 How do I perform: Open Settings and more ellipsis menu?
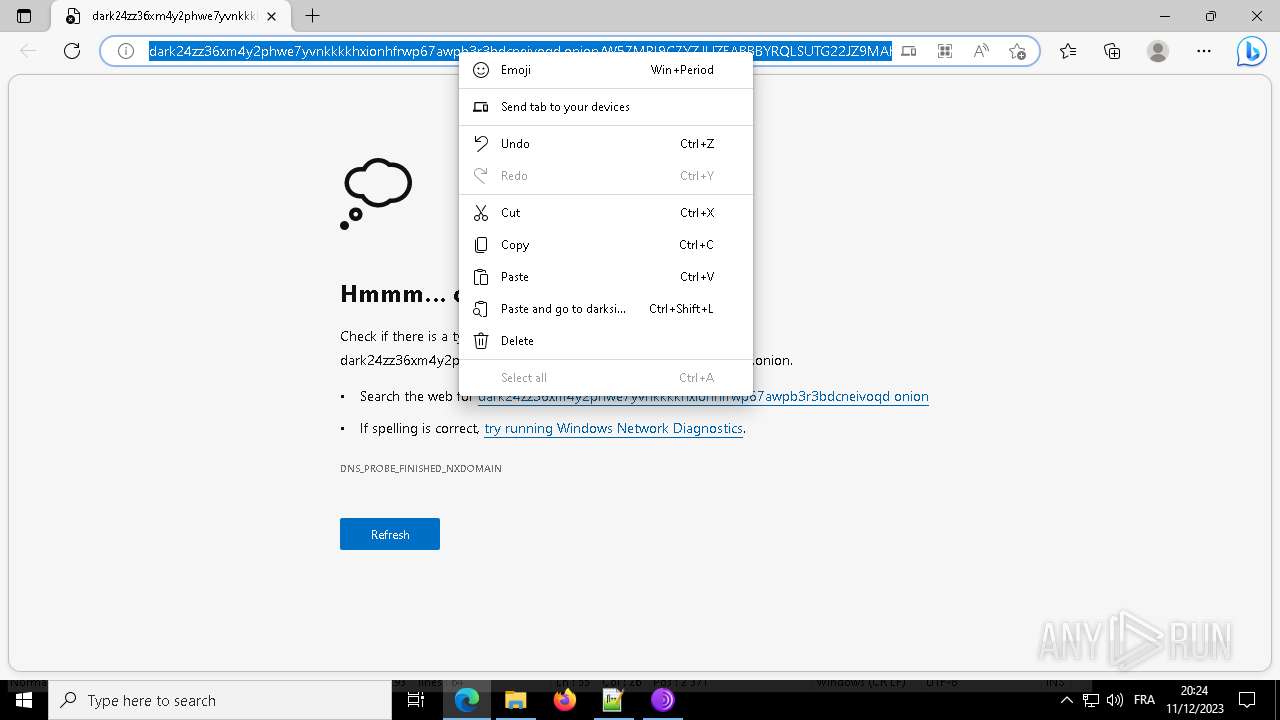pyautogui.click(x=1204, y=51)
